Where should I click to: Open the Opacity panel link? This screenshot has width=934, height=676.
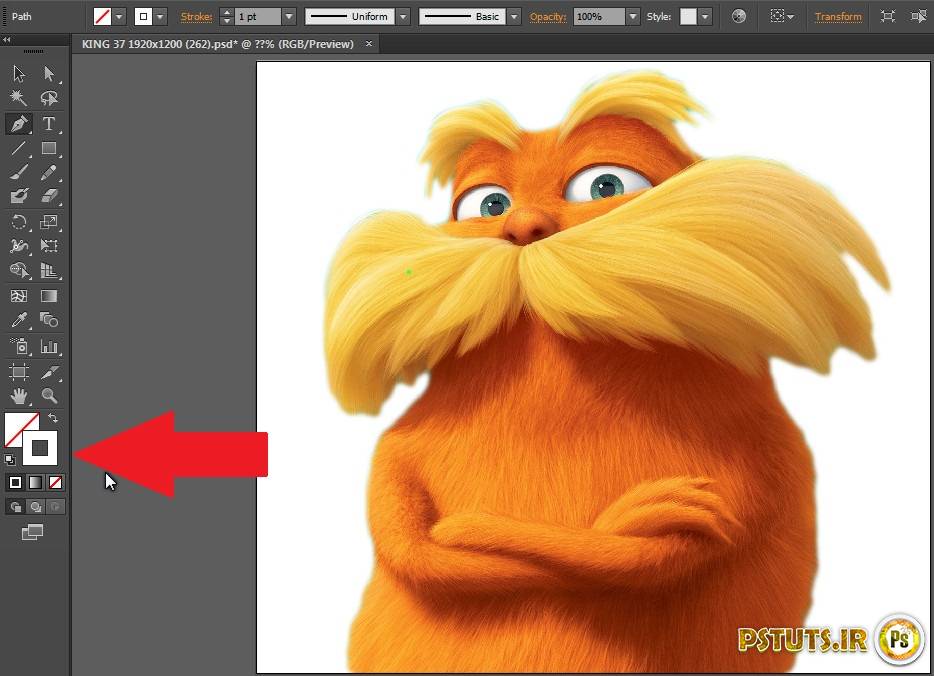pyautogui.click(x=547, y=17)
